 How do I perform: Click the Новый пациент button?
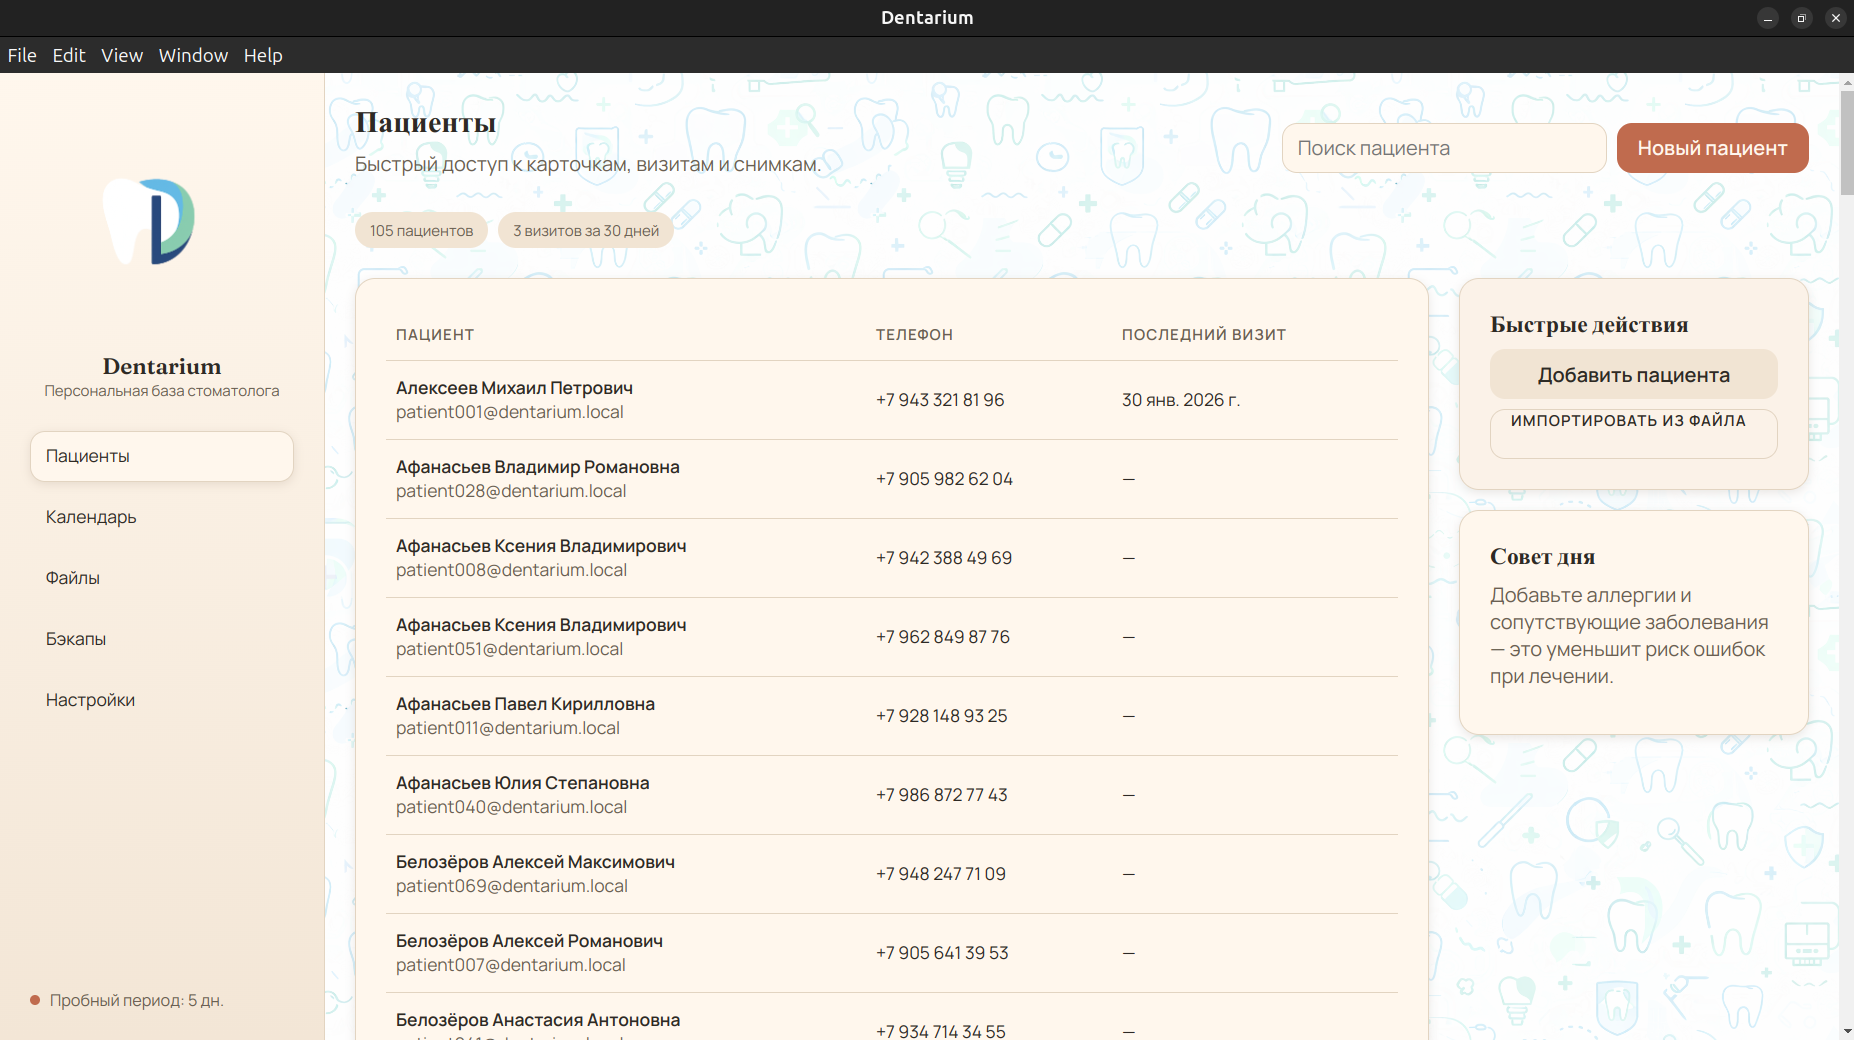point(1711,148)
